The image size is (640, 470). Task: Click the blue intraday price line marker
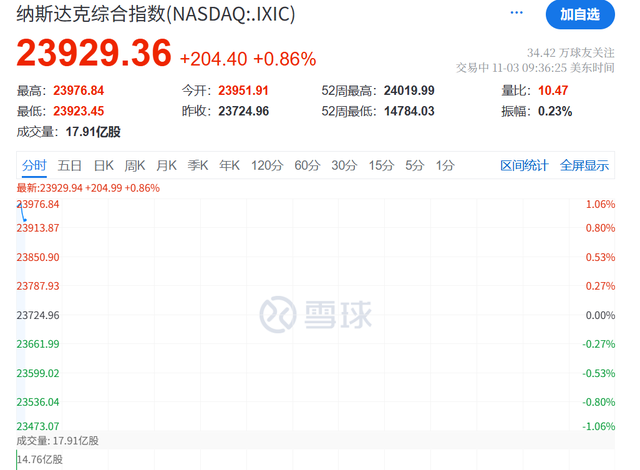(22, 213)
